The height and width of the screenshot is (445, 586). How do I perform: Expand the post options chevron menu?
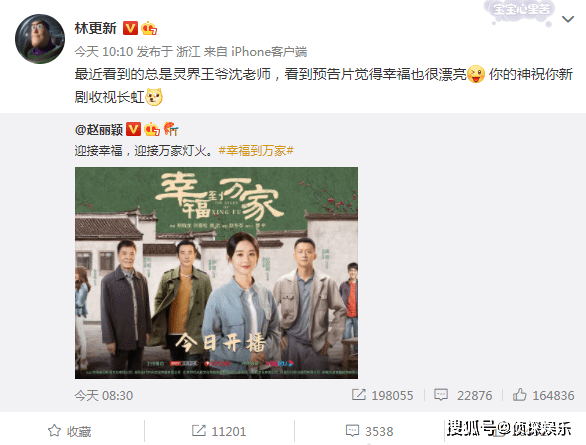coord(568,19)
